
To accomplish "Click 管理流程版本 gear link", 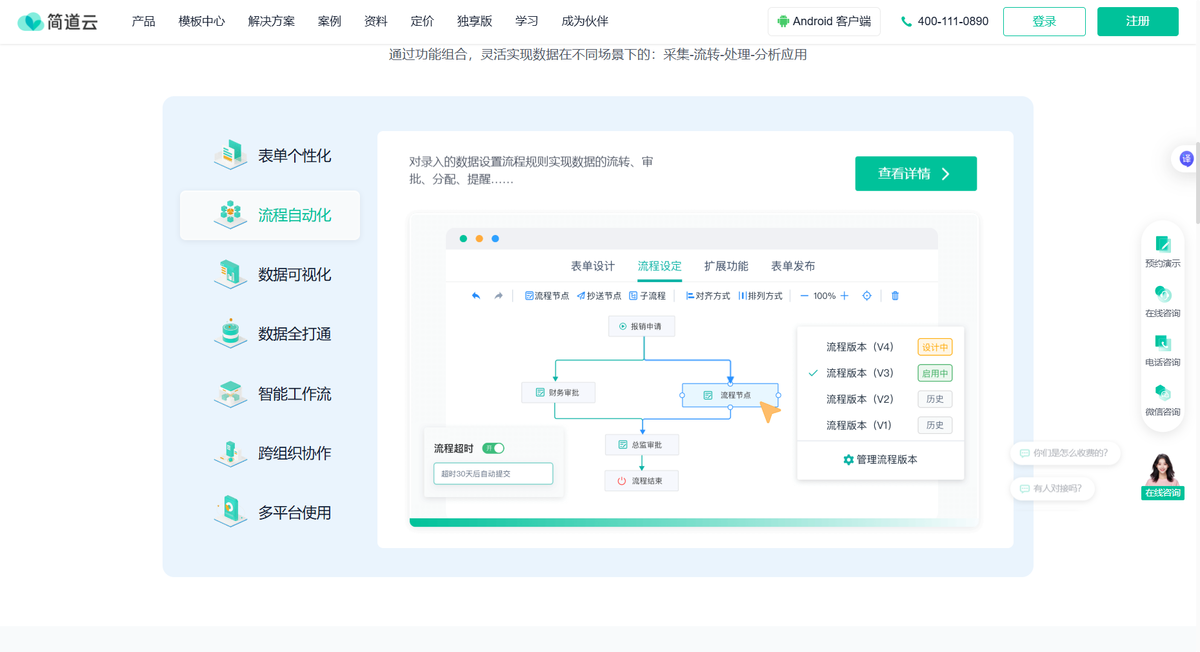I will [x=880, y=460].
